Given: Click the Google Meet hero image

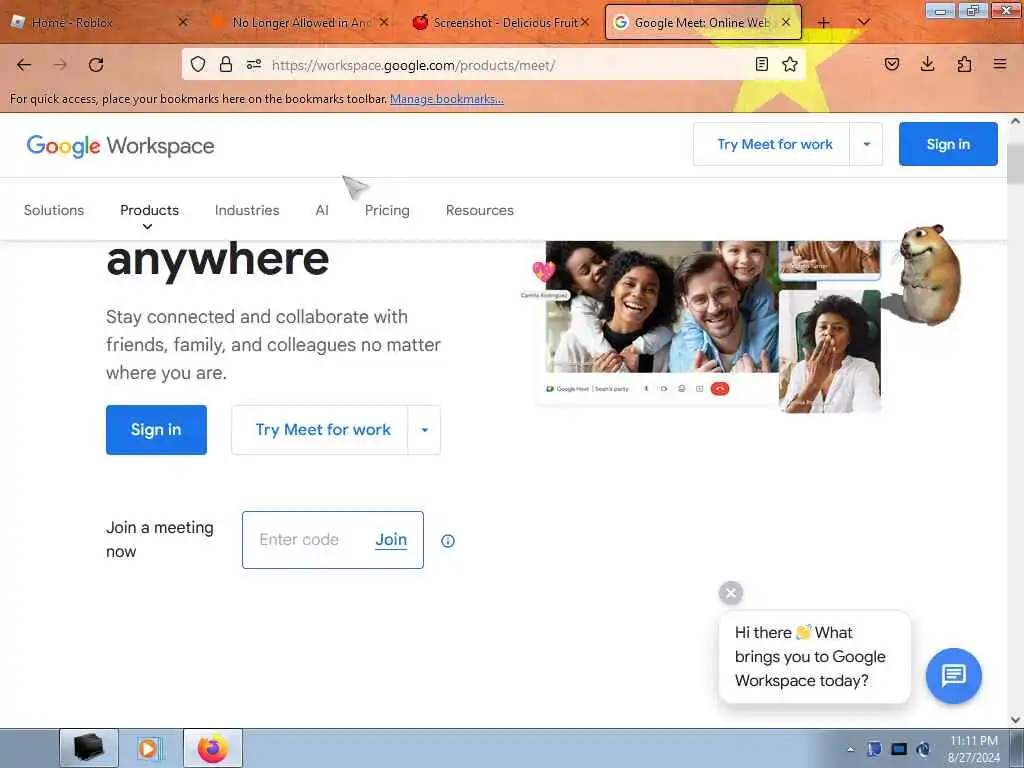Looking at the screenshot, I should (709, 325).
